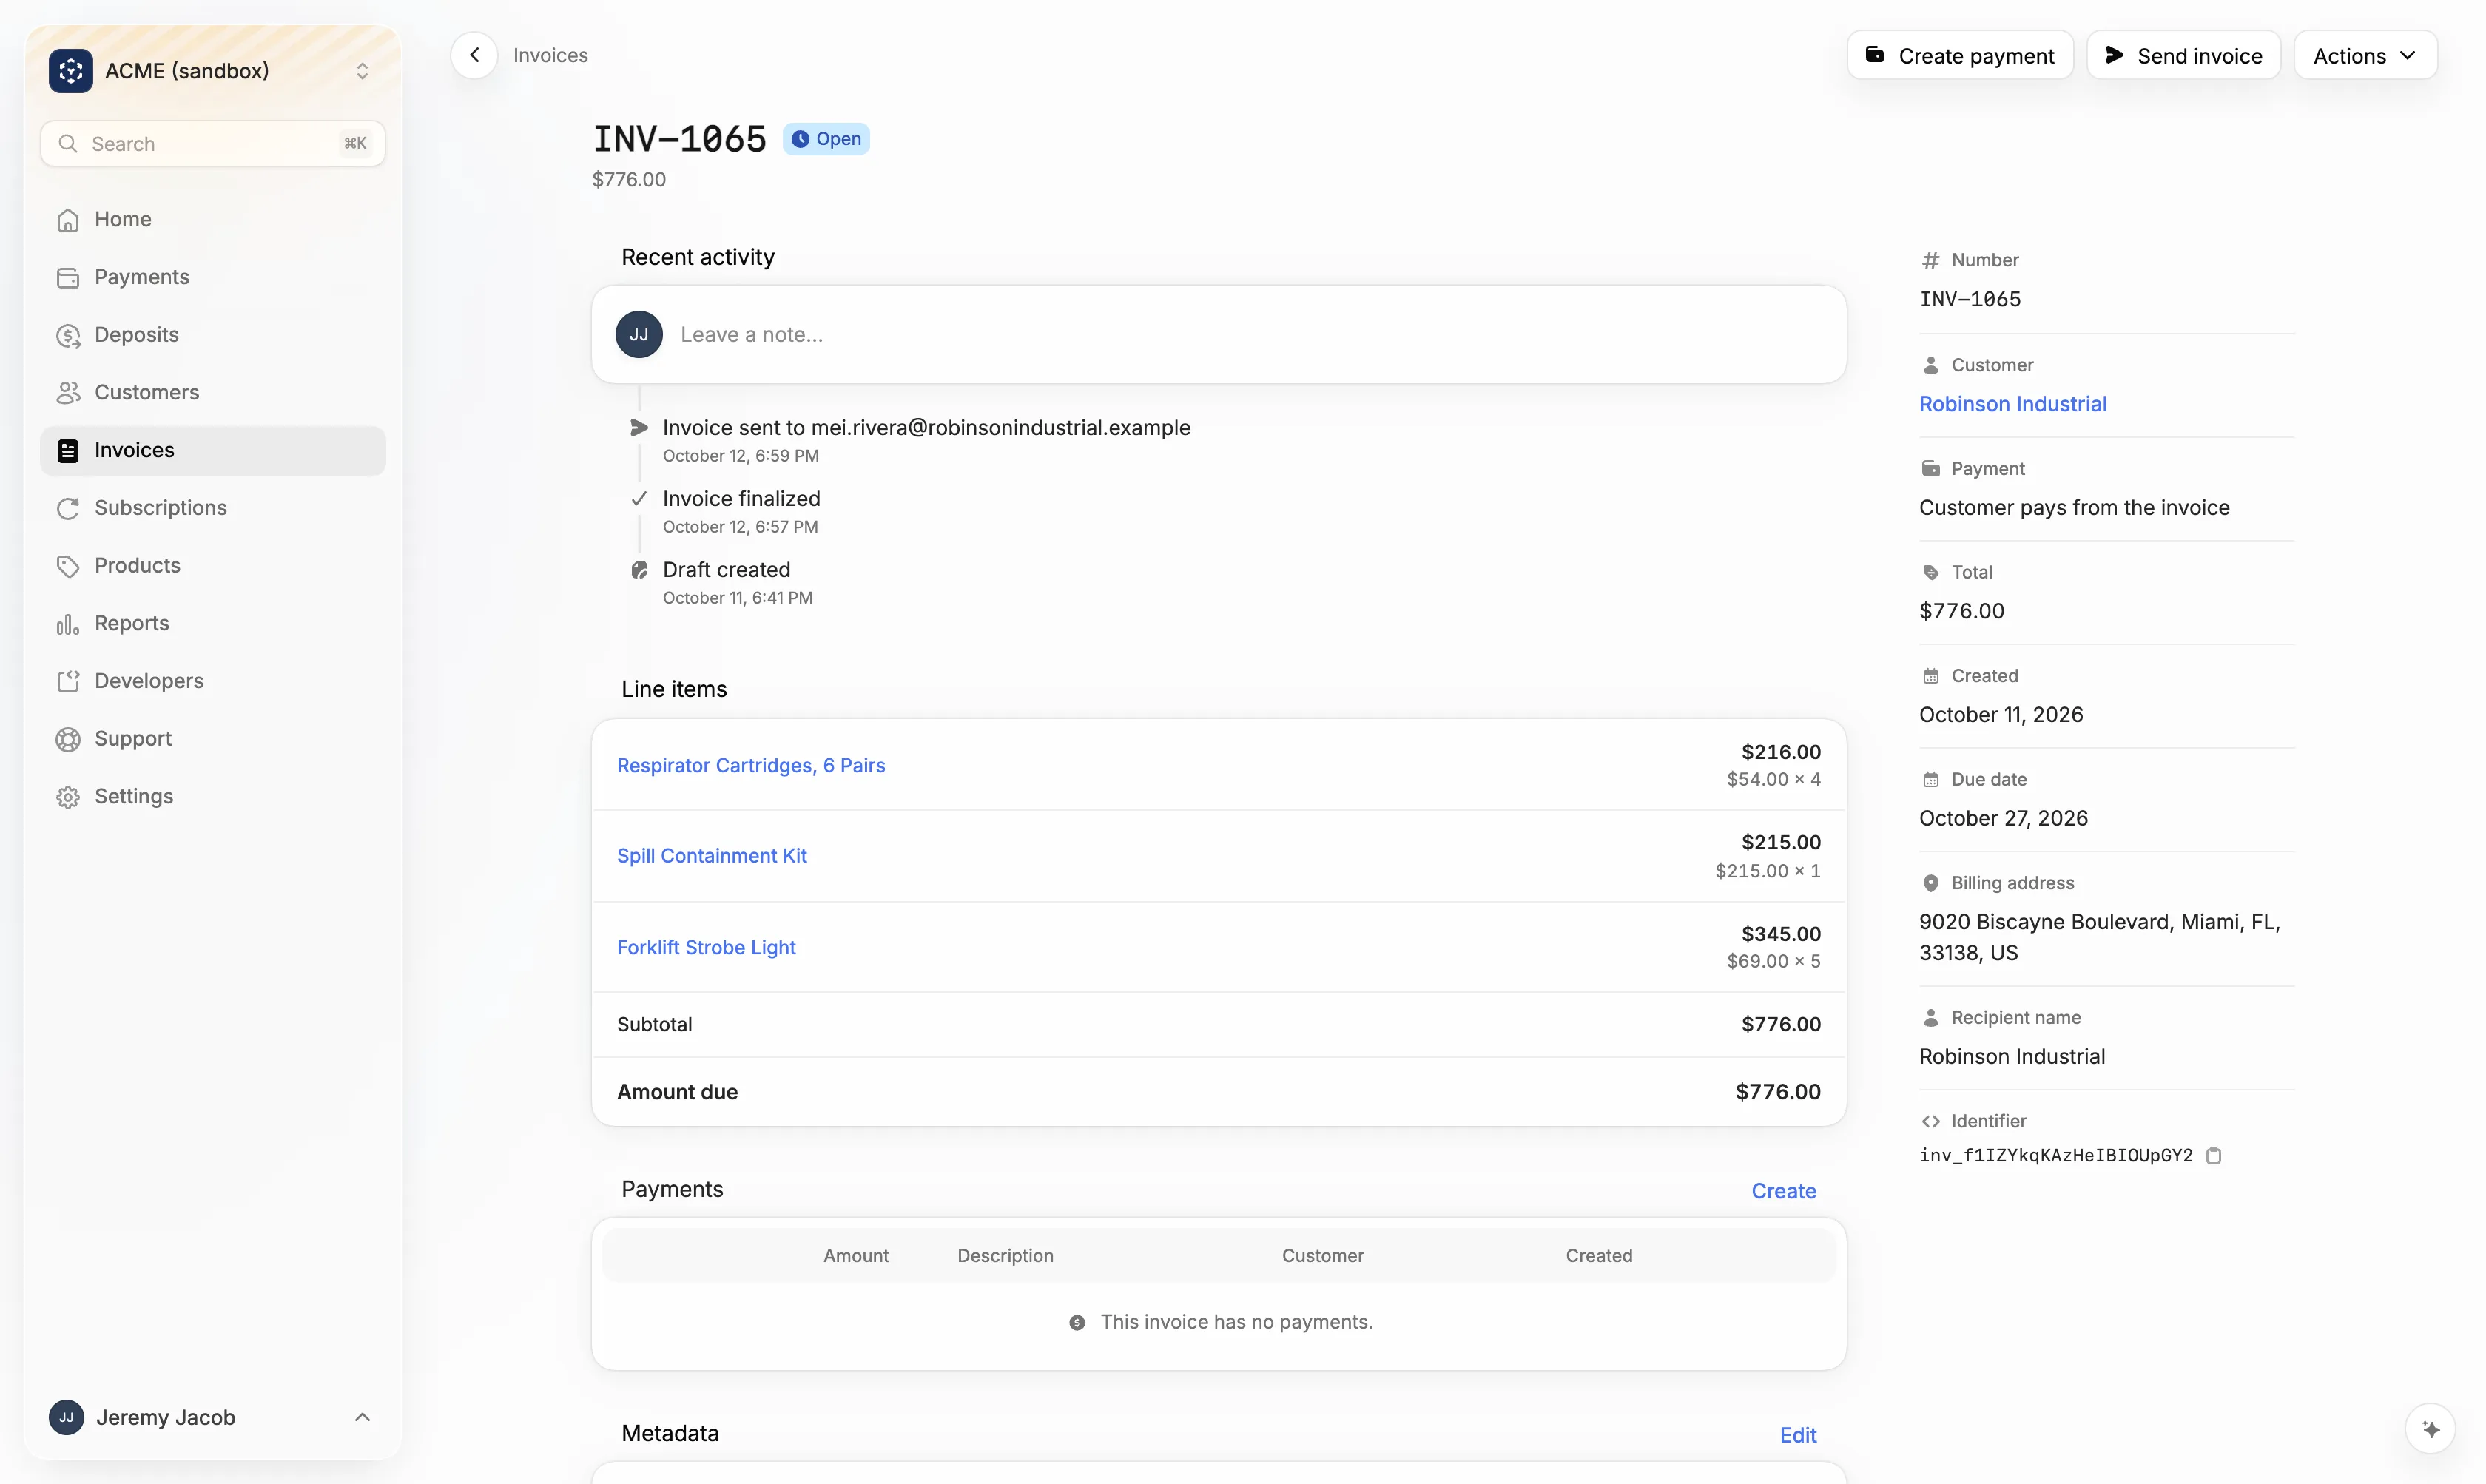The width and height of the screenshot is (2486, 1484).
Task: Click the Invoices sidebar icon
Action: (x=68, y=451)
